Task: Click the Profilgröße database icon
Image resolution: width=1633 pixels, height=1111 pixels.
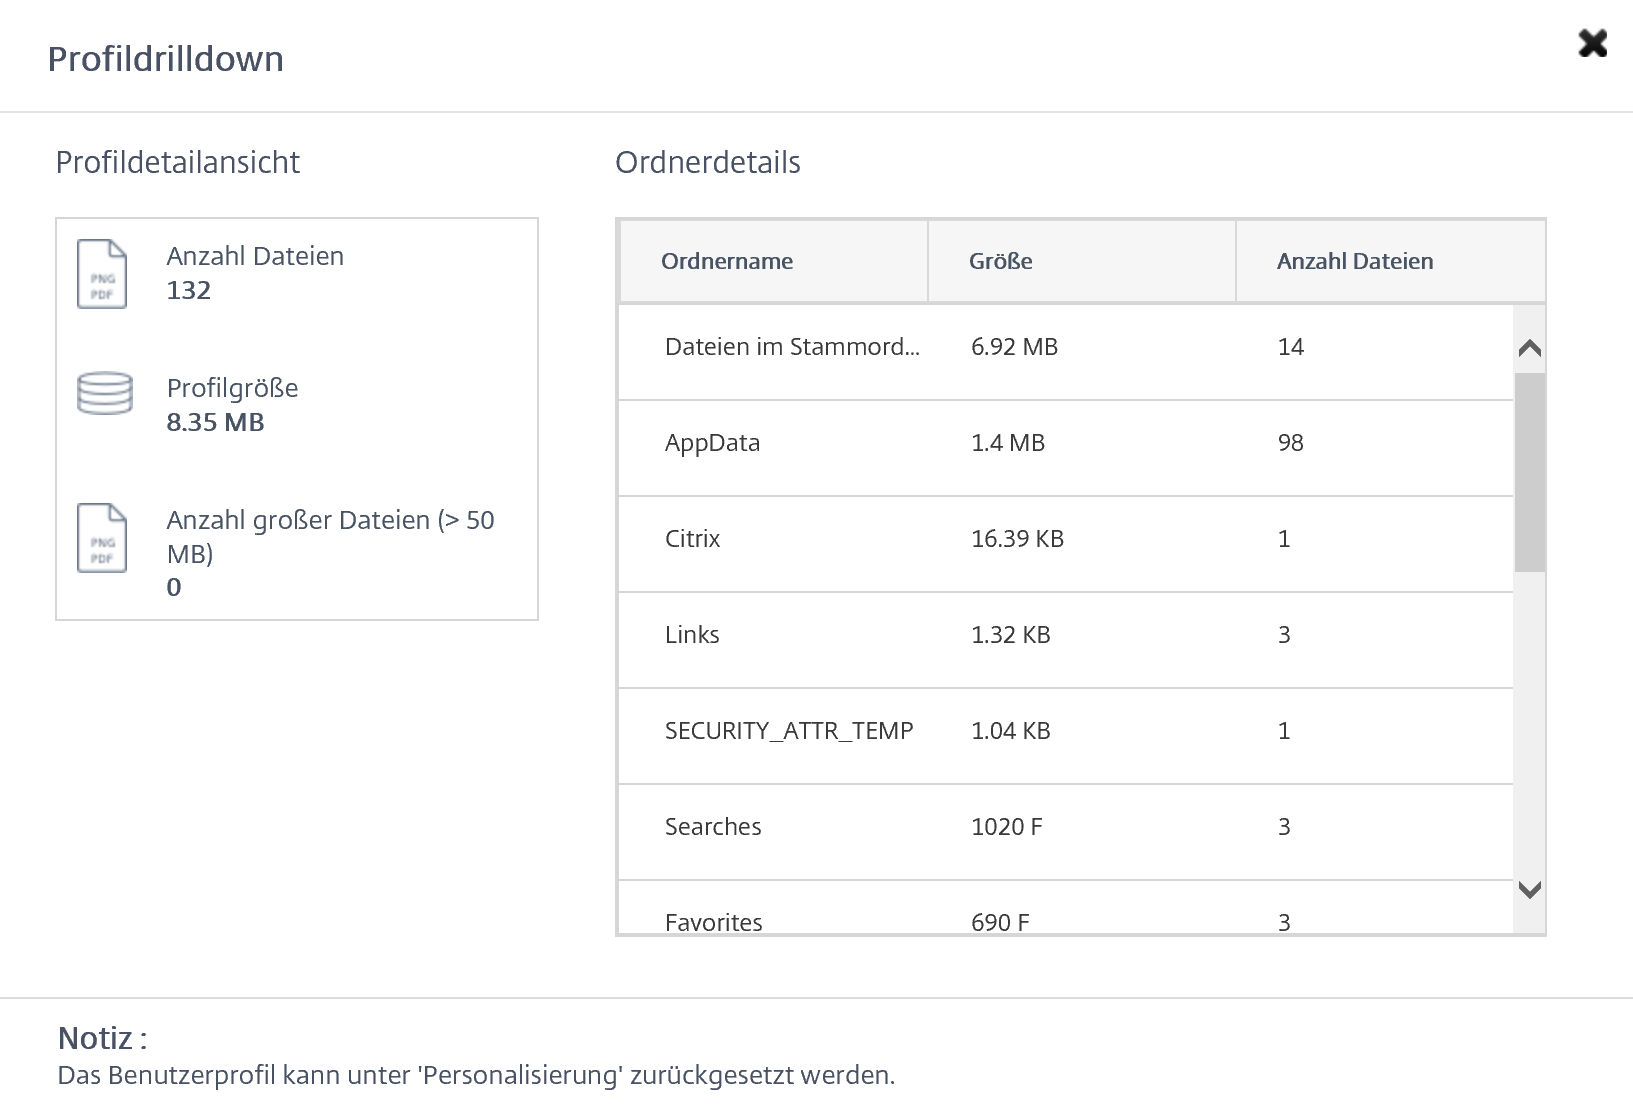Action: (105, 393)
